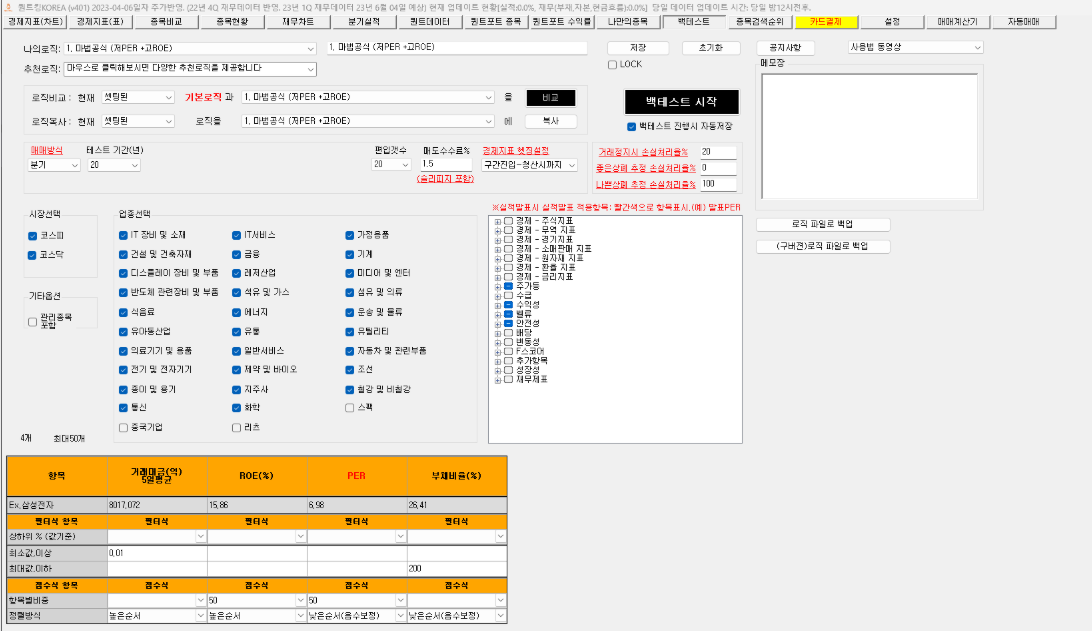The image size is (1092, 631).
Task: Click the 저장 button
Action: [x=638, y=47]
